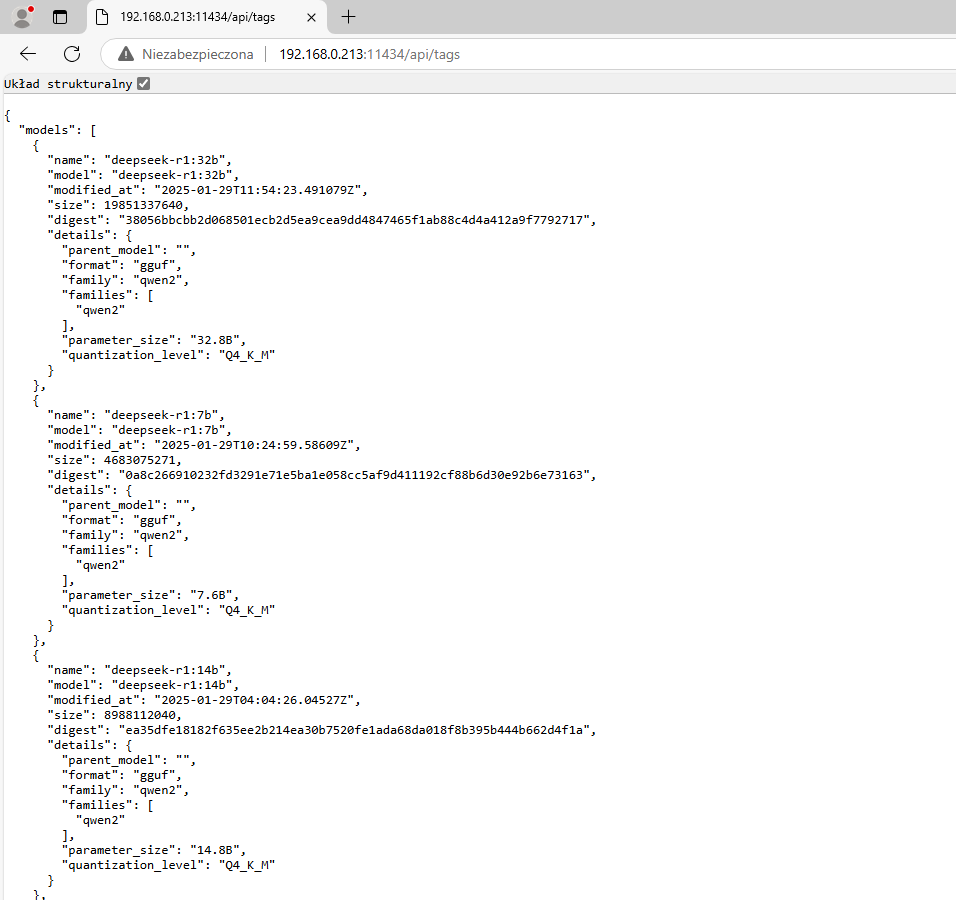
Task: Select the name "deepseek-r1:32b" value
Action: point(165,160)
